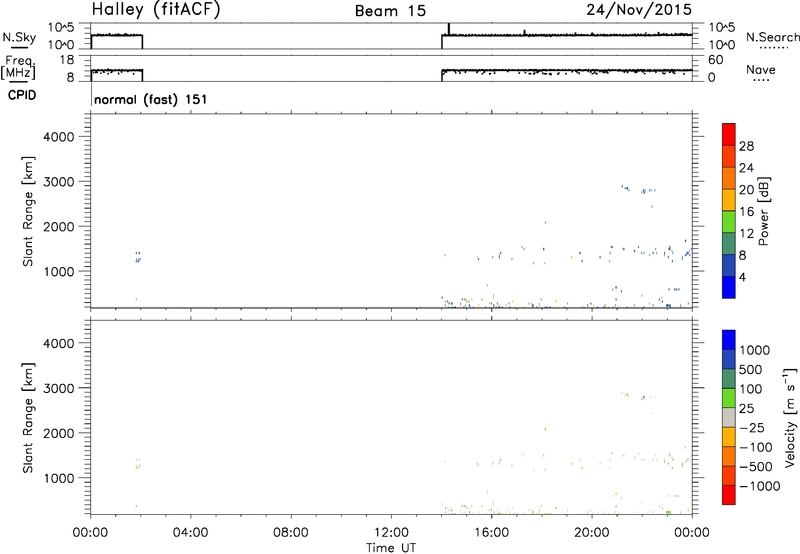Click noise spike in N.Sky plot after 14:00
This screenshot has width=800, height=554.
448,29
